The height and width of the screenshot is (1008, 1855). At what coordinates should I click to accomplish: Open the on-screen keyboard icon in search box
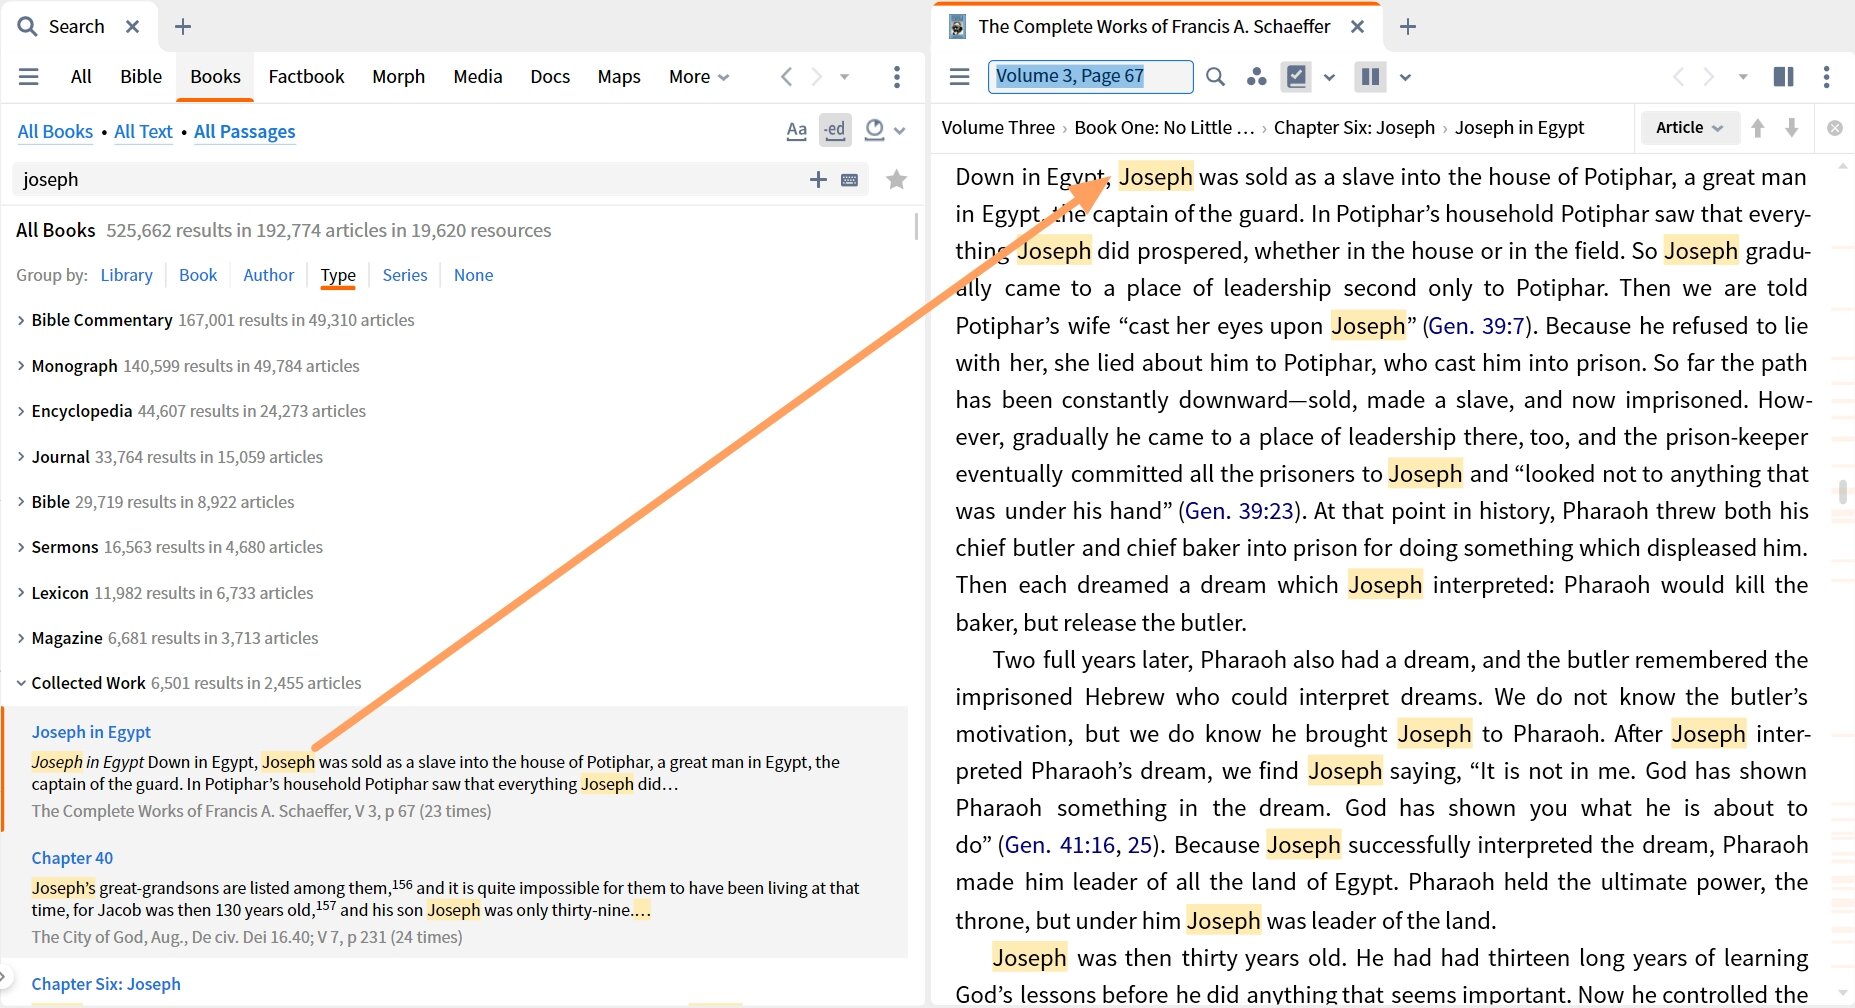pos(849,180)
